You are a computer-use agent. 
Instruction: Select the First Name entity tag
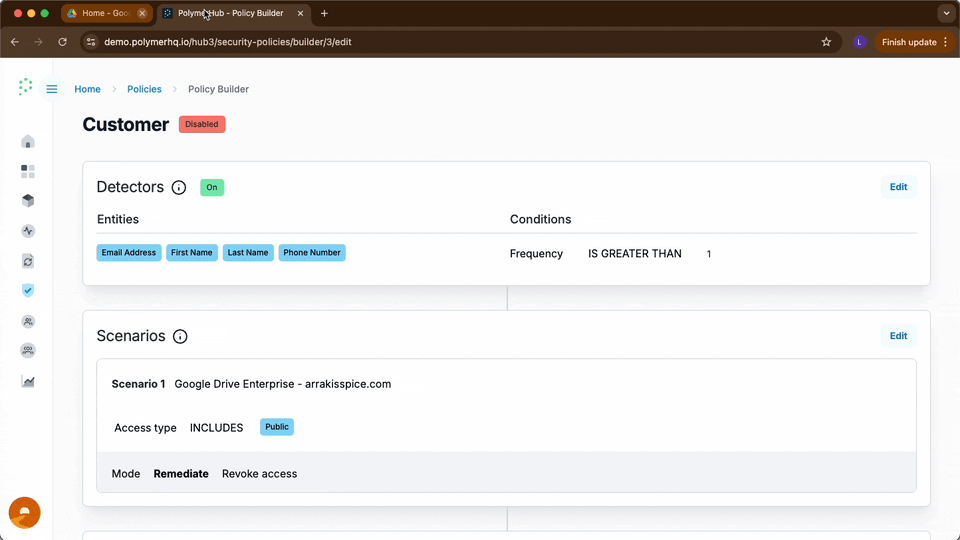tap(192, 253)
